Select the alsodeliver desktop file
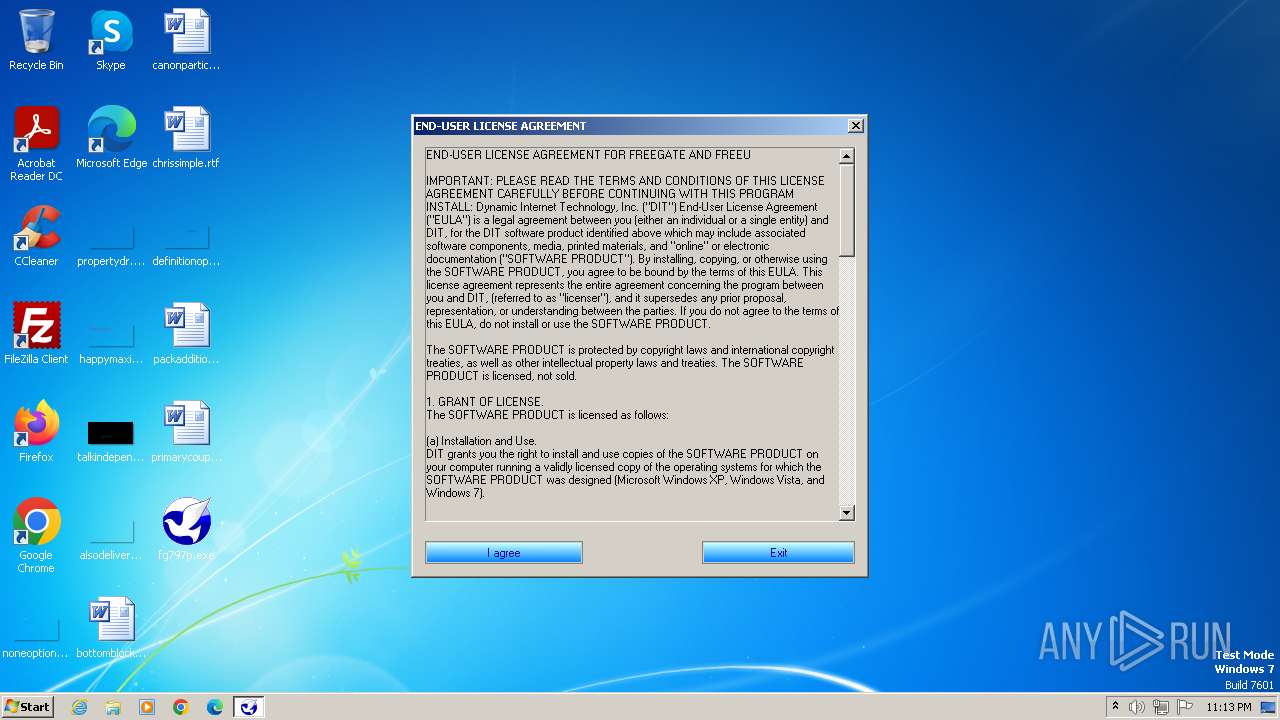This screenshot has height=720, width=1280. point(110,538)
